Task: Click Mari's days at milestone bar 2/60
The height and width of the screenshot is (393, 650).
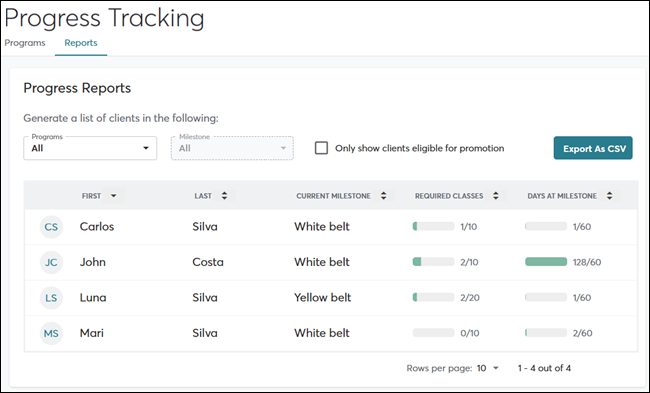Action: (546, 332)
